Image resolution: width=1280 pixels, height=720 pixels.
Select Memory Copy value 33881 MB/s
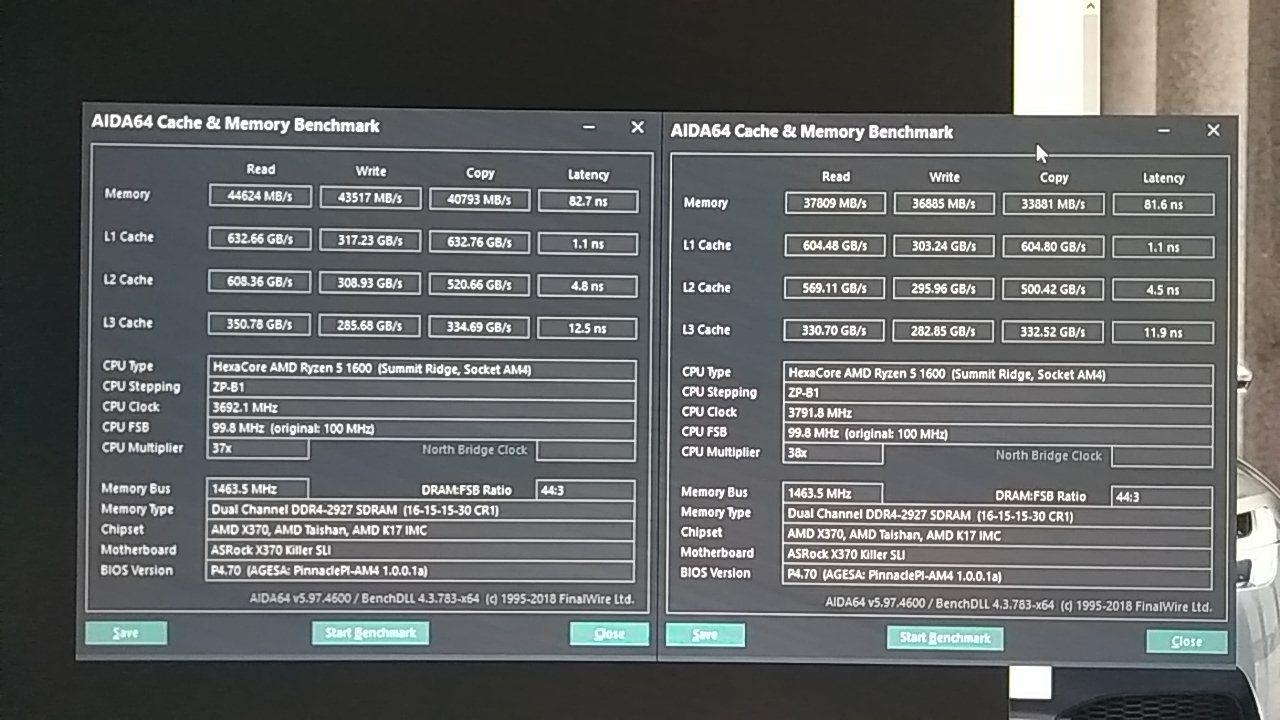[1054, 205]
